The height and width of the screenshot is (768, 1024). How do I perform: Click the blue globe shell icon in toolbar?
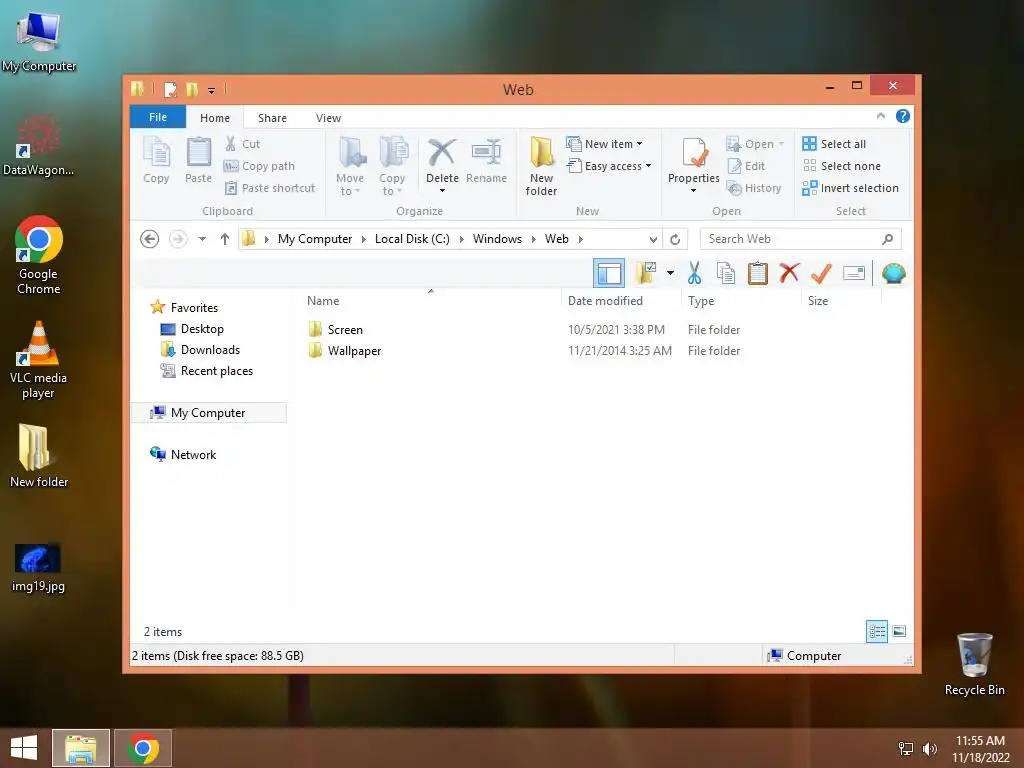click(x=893, y=273)
